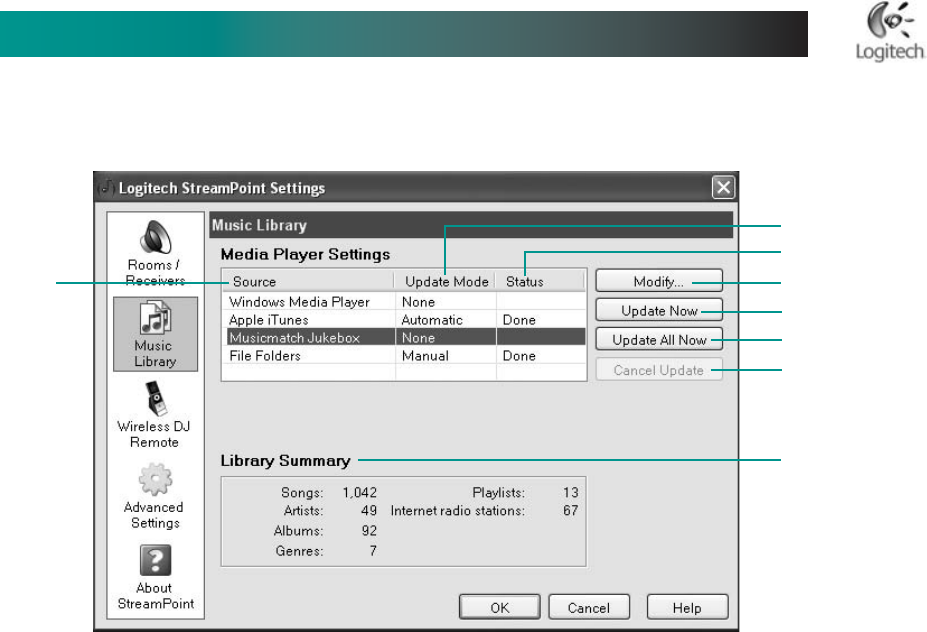Click the Update Now button
Image resolution: width=927 pixels, height=632 pixels.
click(x=659, y=310)
